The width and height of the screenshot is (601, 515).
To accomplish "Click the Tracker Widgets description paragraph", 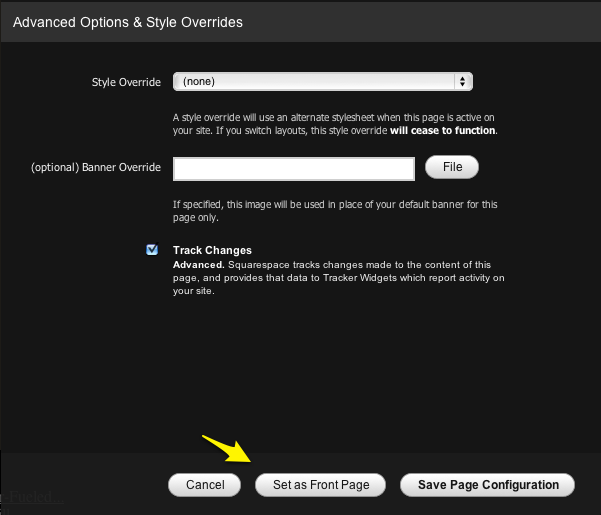I will coord(340,278).
